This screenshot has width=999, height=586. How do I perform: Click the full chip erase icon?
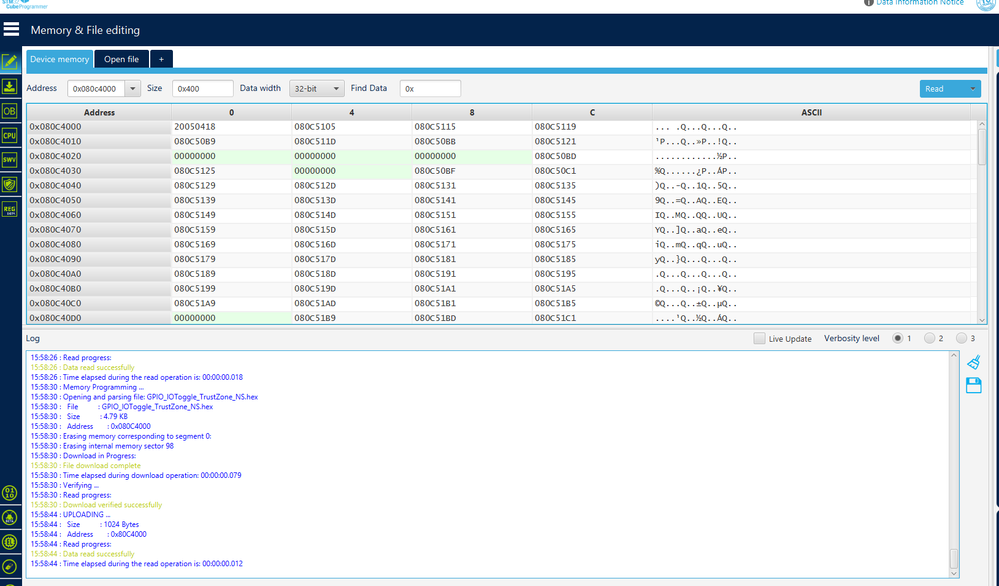coord(10,566)
